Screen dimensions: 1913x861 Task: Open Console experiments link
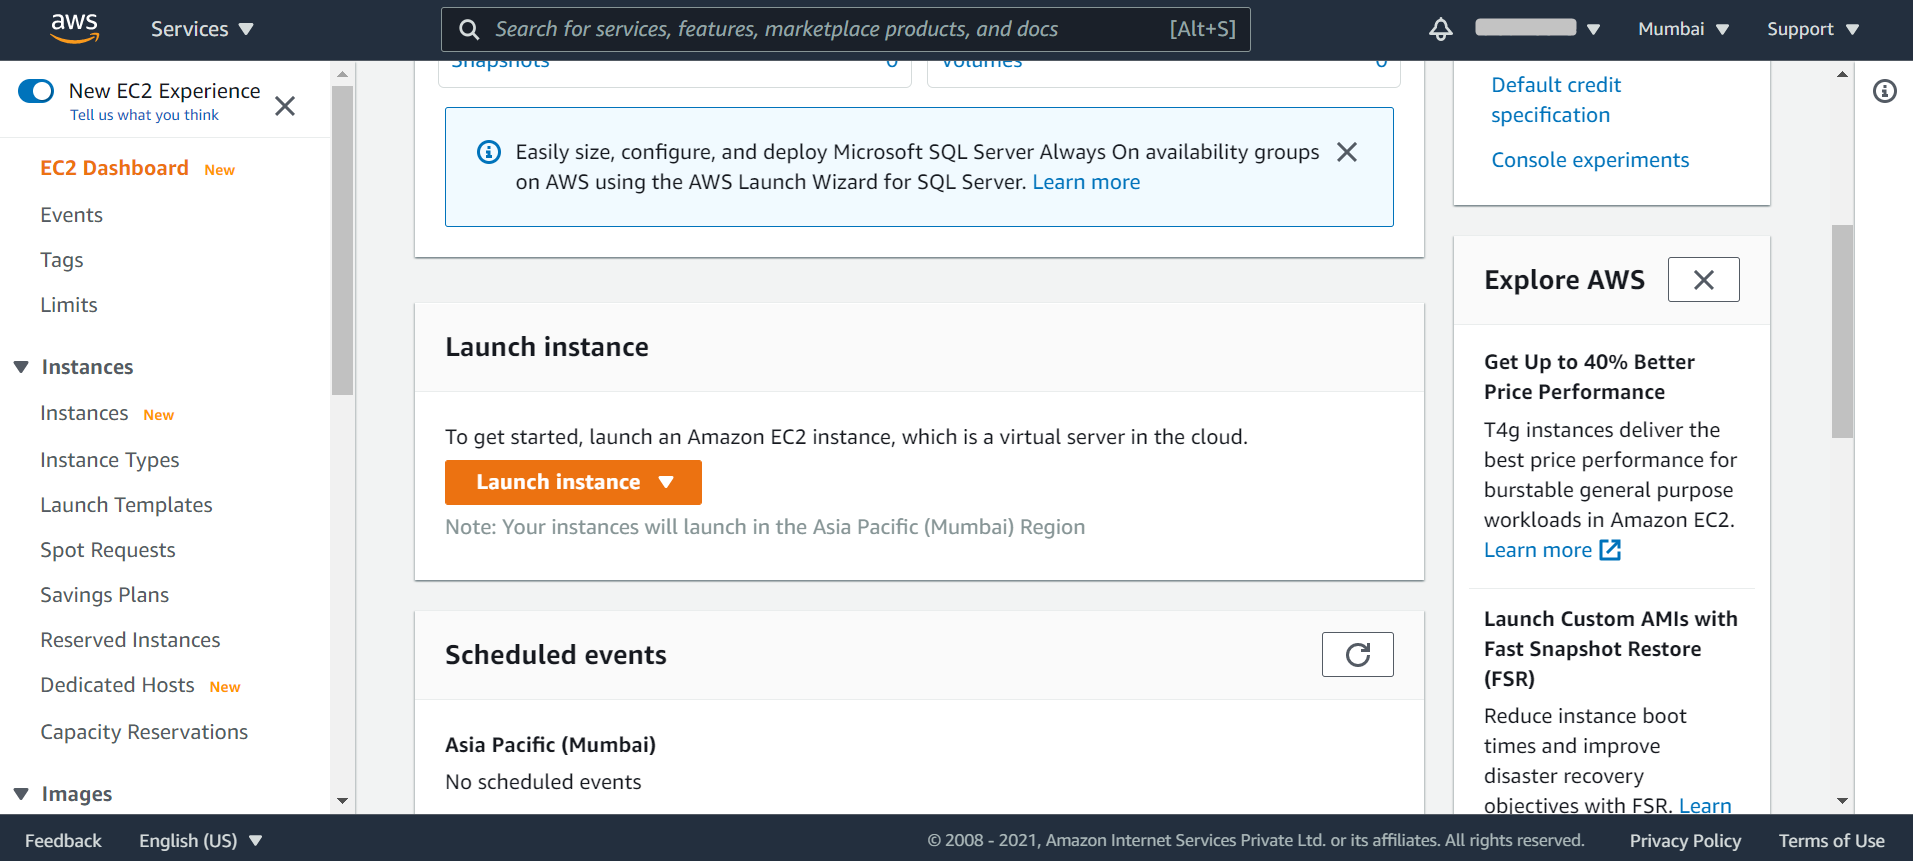[1590, 160]
